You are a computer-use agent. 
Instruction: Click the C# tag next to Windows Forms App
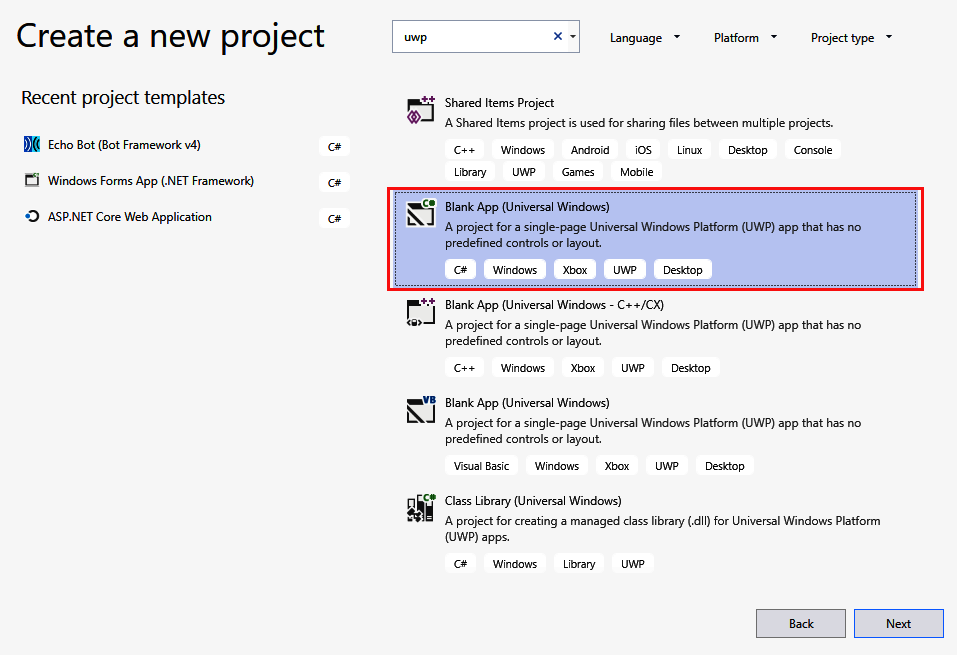(334, 183)
